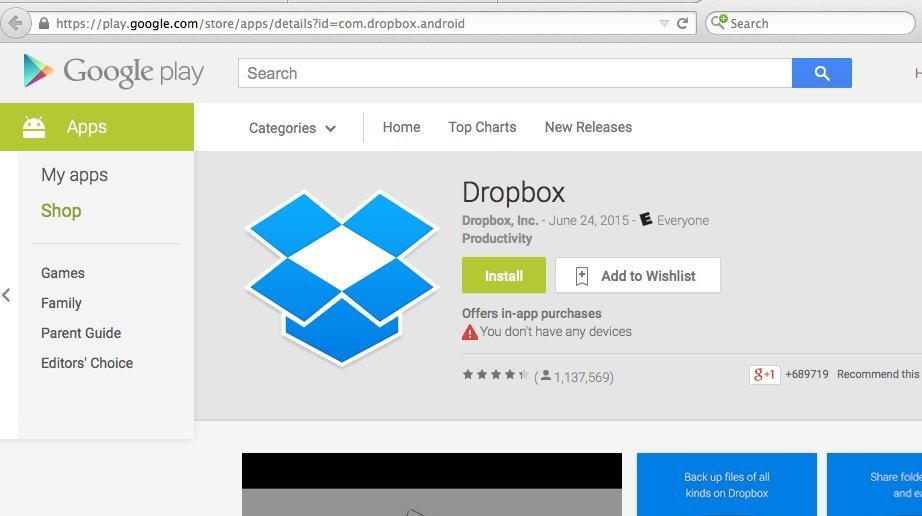
Task: Open Top Charts
Action: [482, 127]
